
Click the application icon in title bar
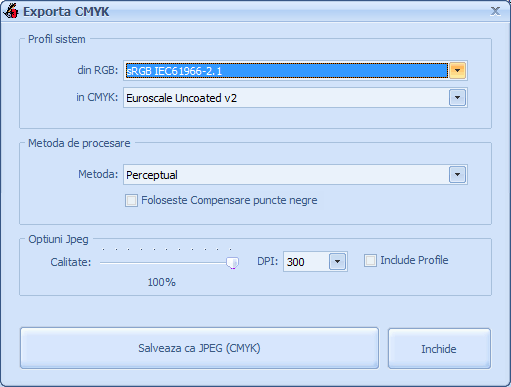click(11, 11)
